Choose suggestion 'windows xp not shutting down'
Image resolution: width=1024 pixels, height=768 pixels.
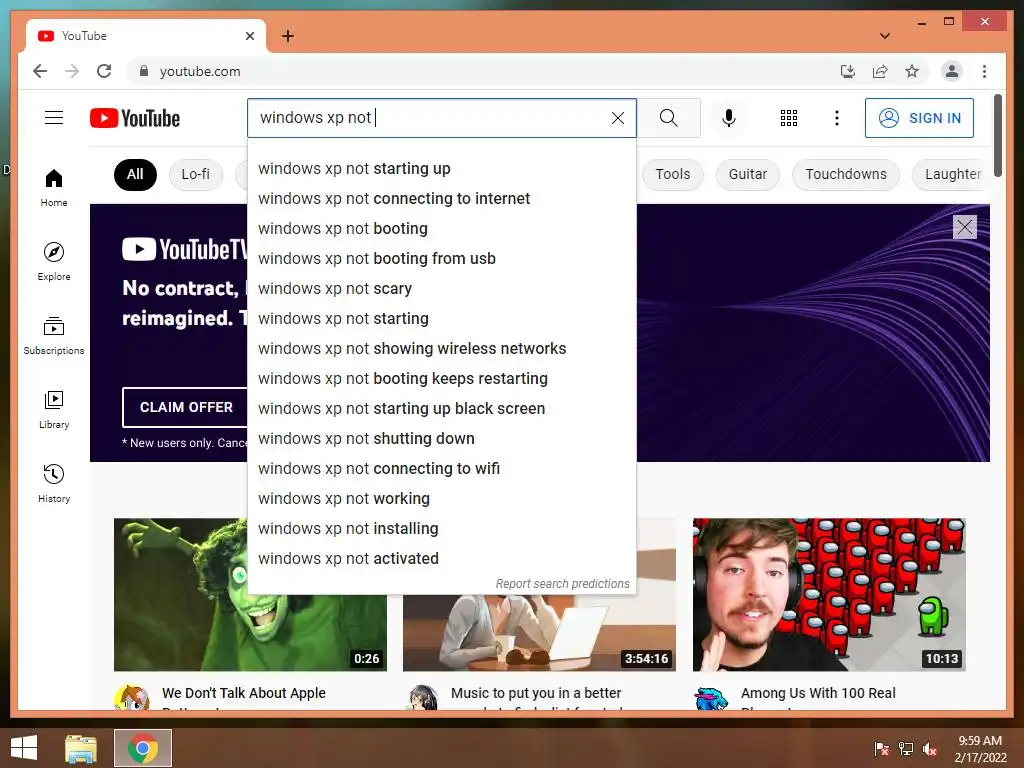442,439
